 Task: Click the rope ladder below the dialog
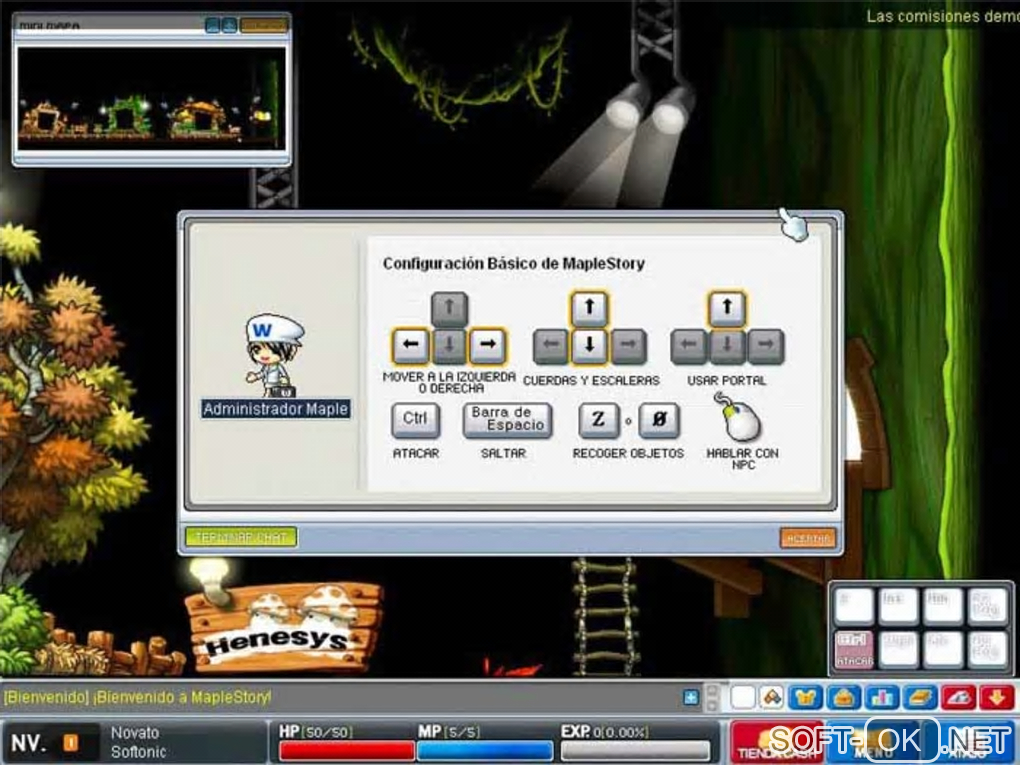point(605,617)
